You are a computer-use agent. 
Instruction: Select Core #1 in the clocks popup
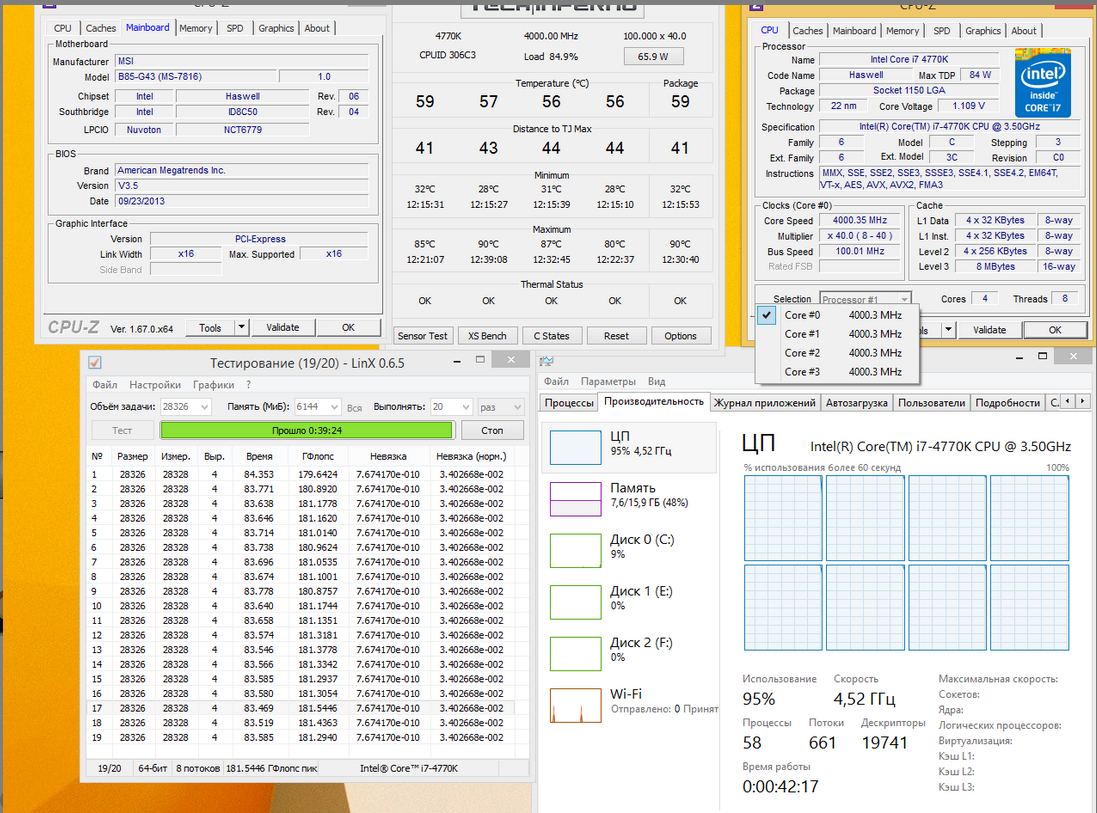click(x=837, y=334)
